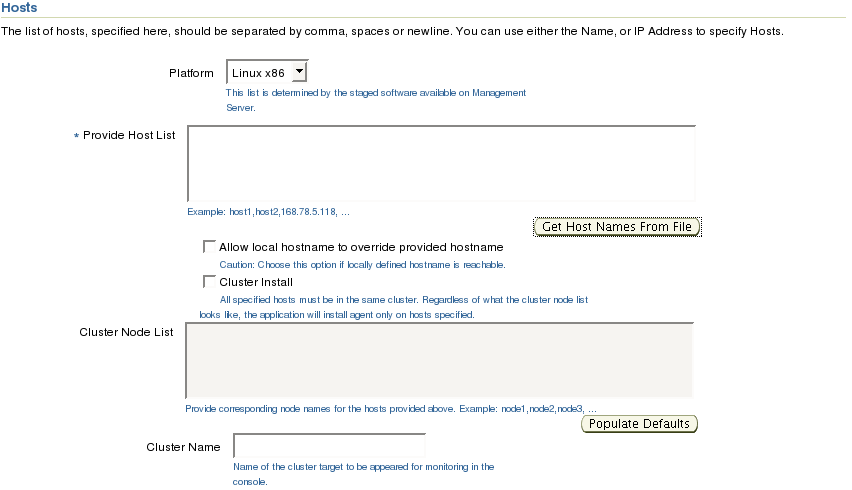The image size is (852, 490).
Task: Click the 'All specified hosts must be' hint
Action: 394,307
